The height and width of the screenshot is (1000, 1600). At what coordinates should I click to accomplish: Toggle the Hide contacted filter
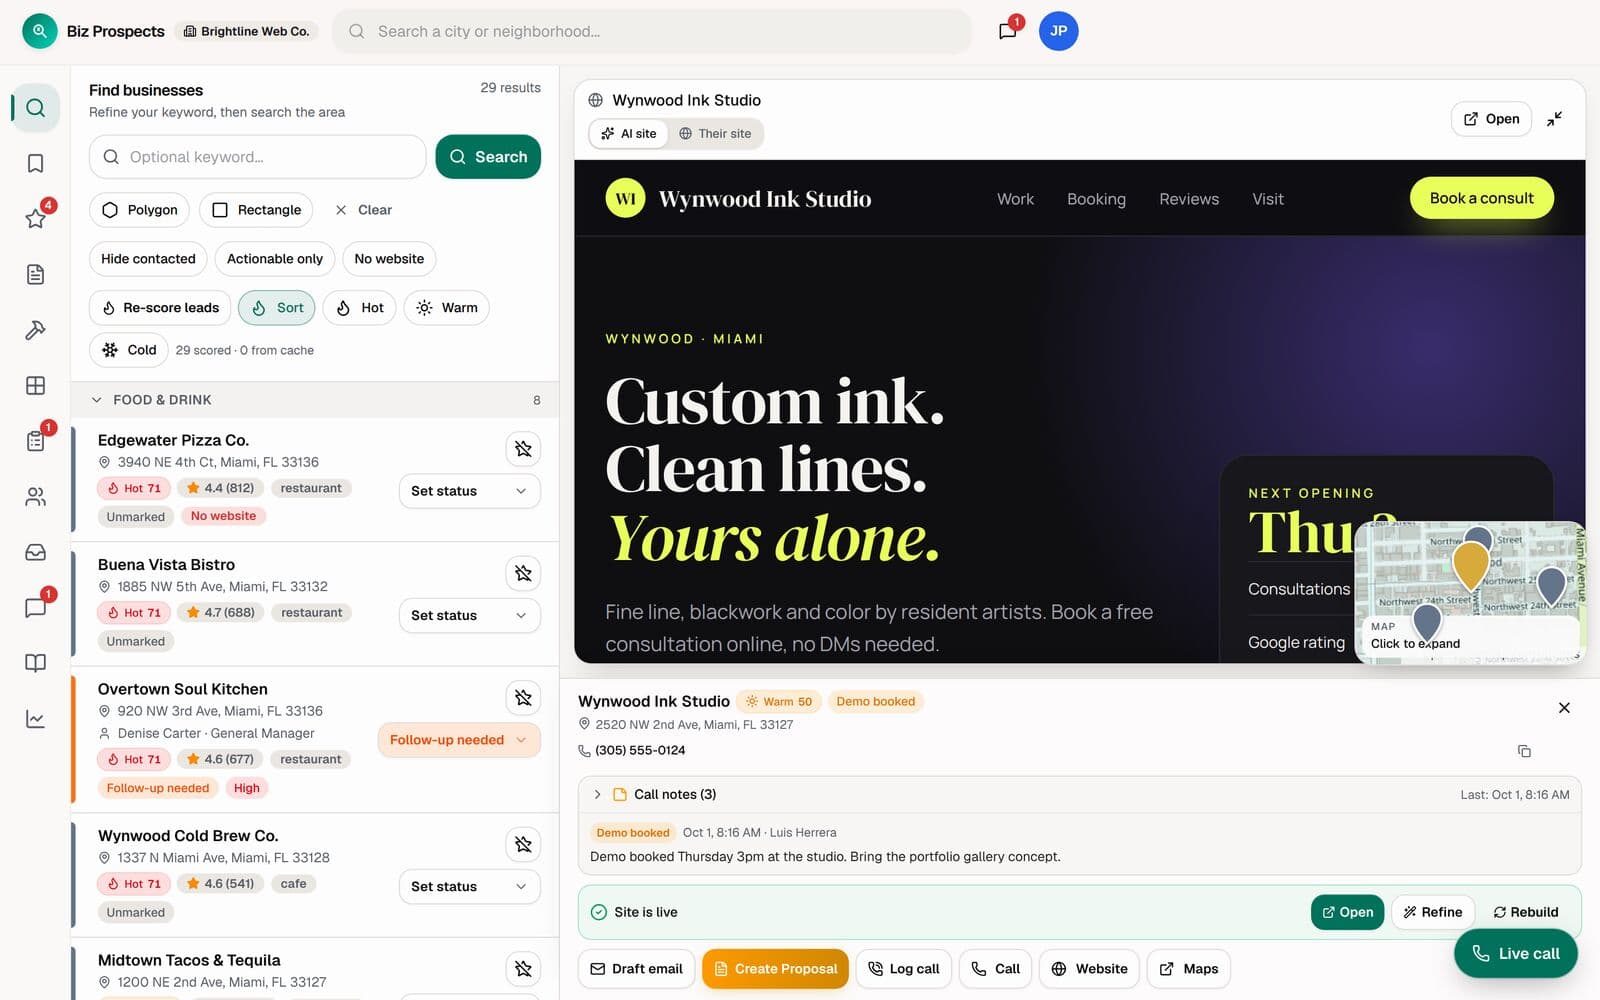click(x=148, y=259)
